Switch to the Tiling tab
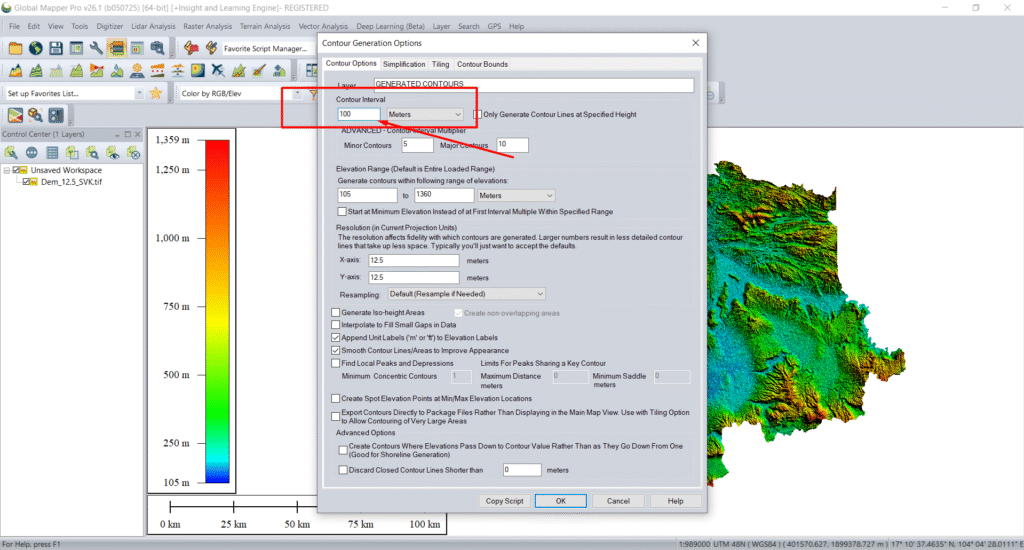1024x550 pixels. tap(440, 64)
